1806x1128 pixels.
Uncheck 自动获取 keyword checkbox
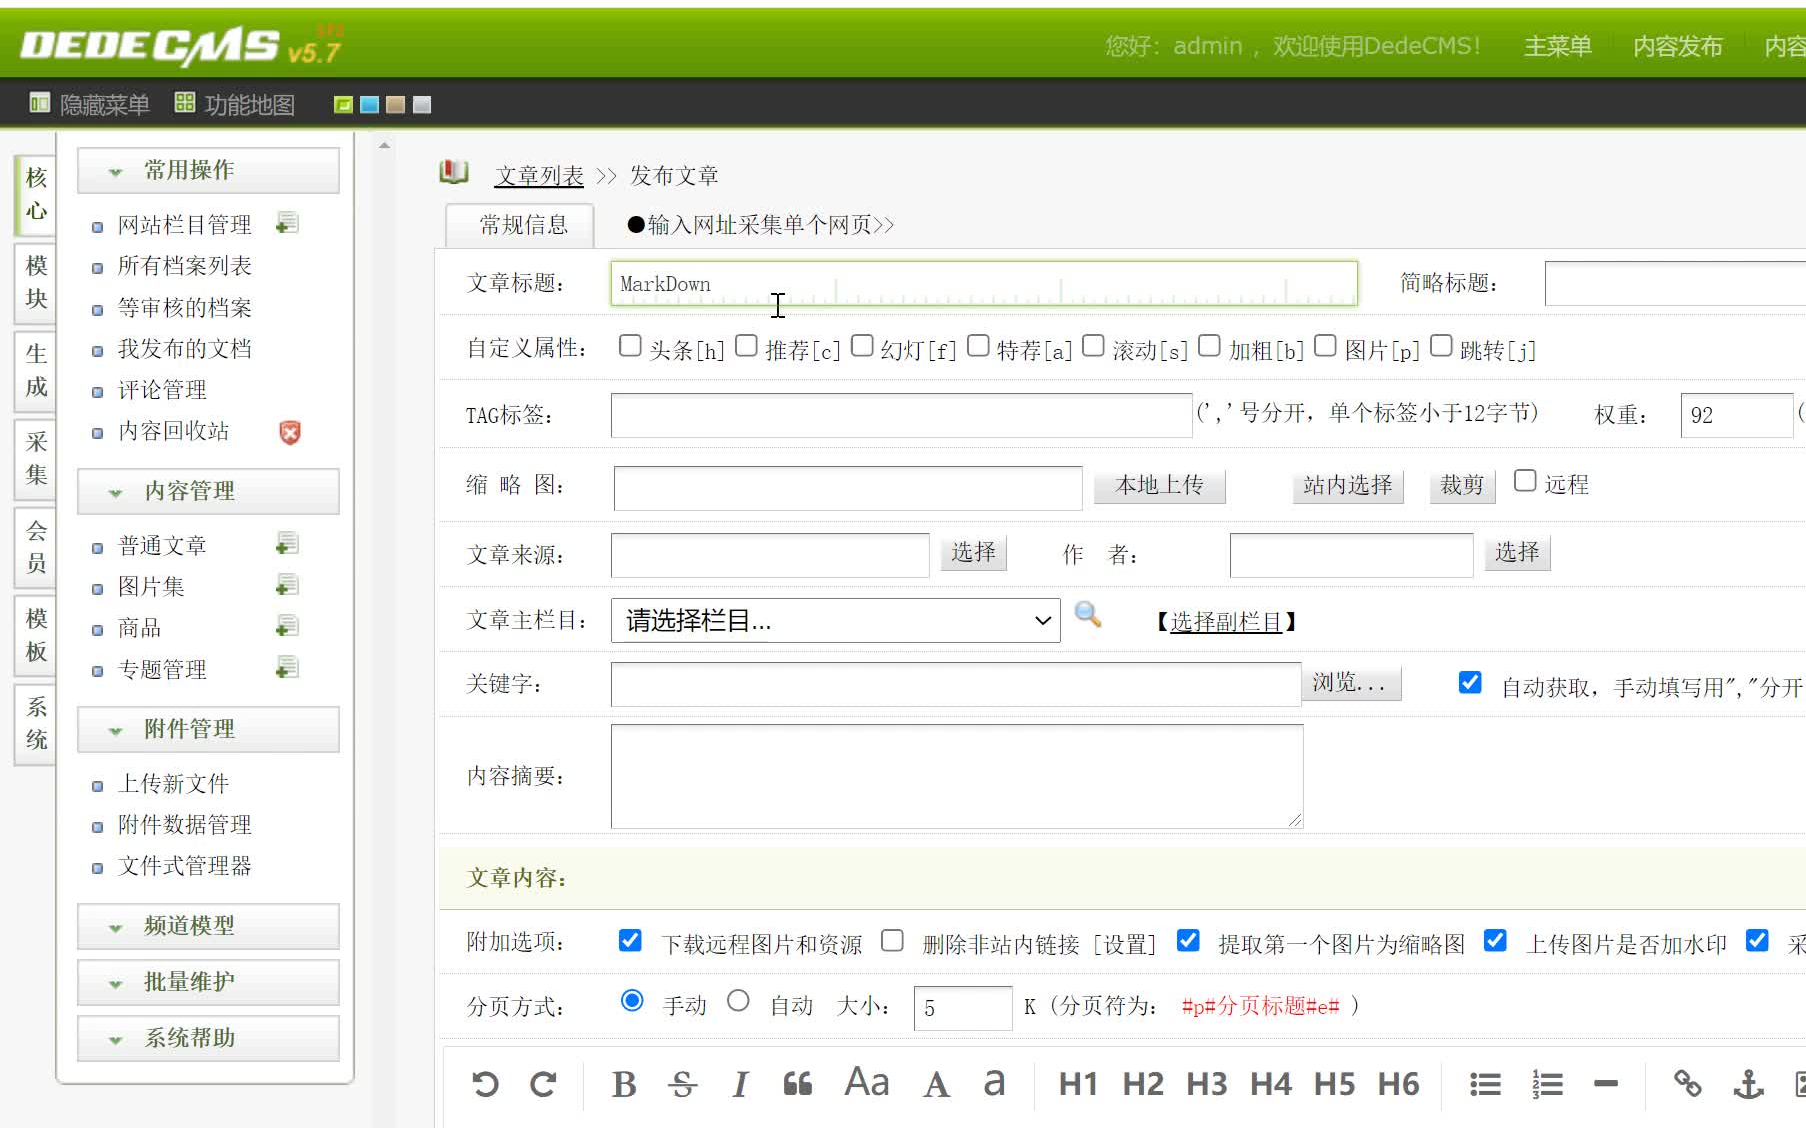coord(1470,683)
